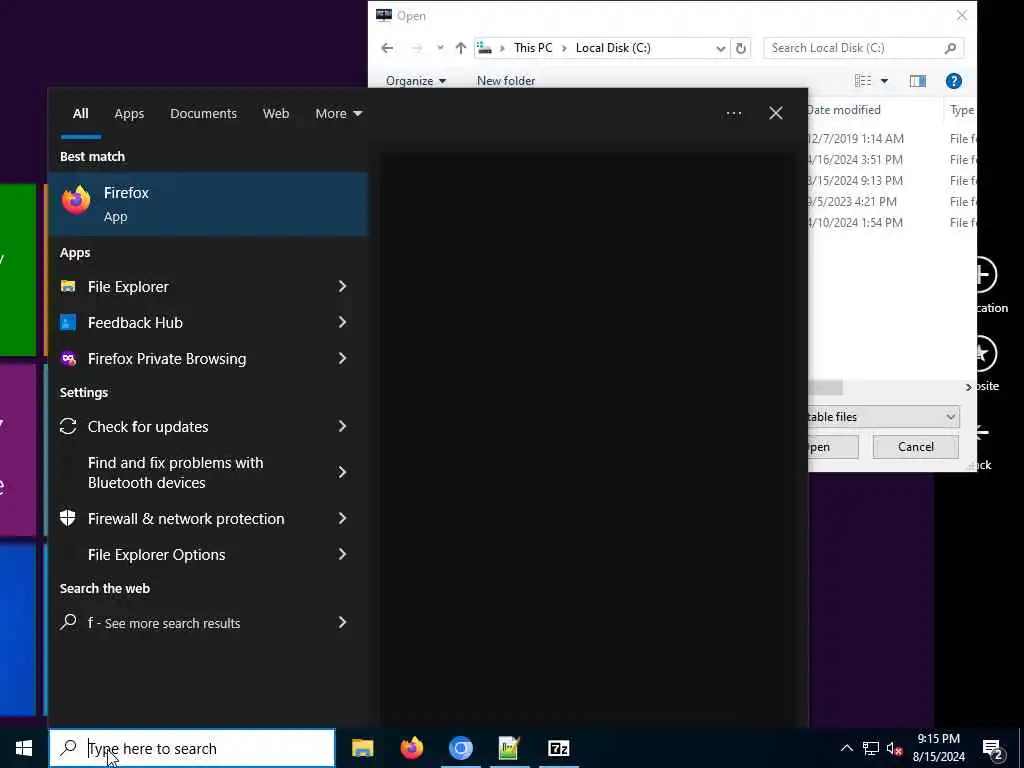Click Feedback Hub icon in search results

coord(68,322)
